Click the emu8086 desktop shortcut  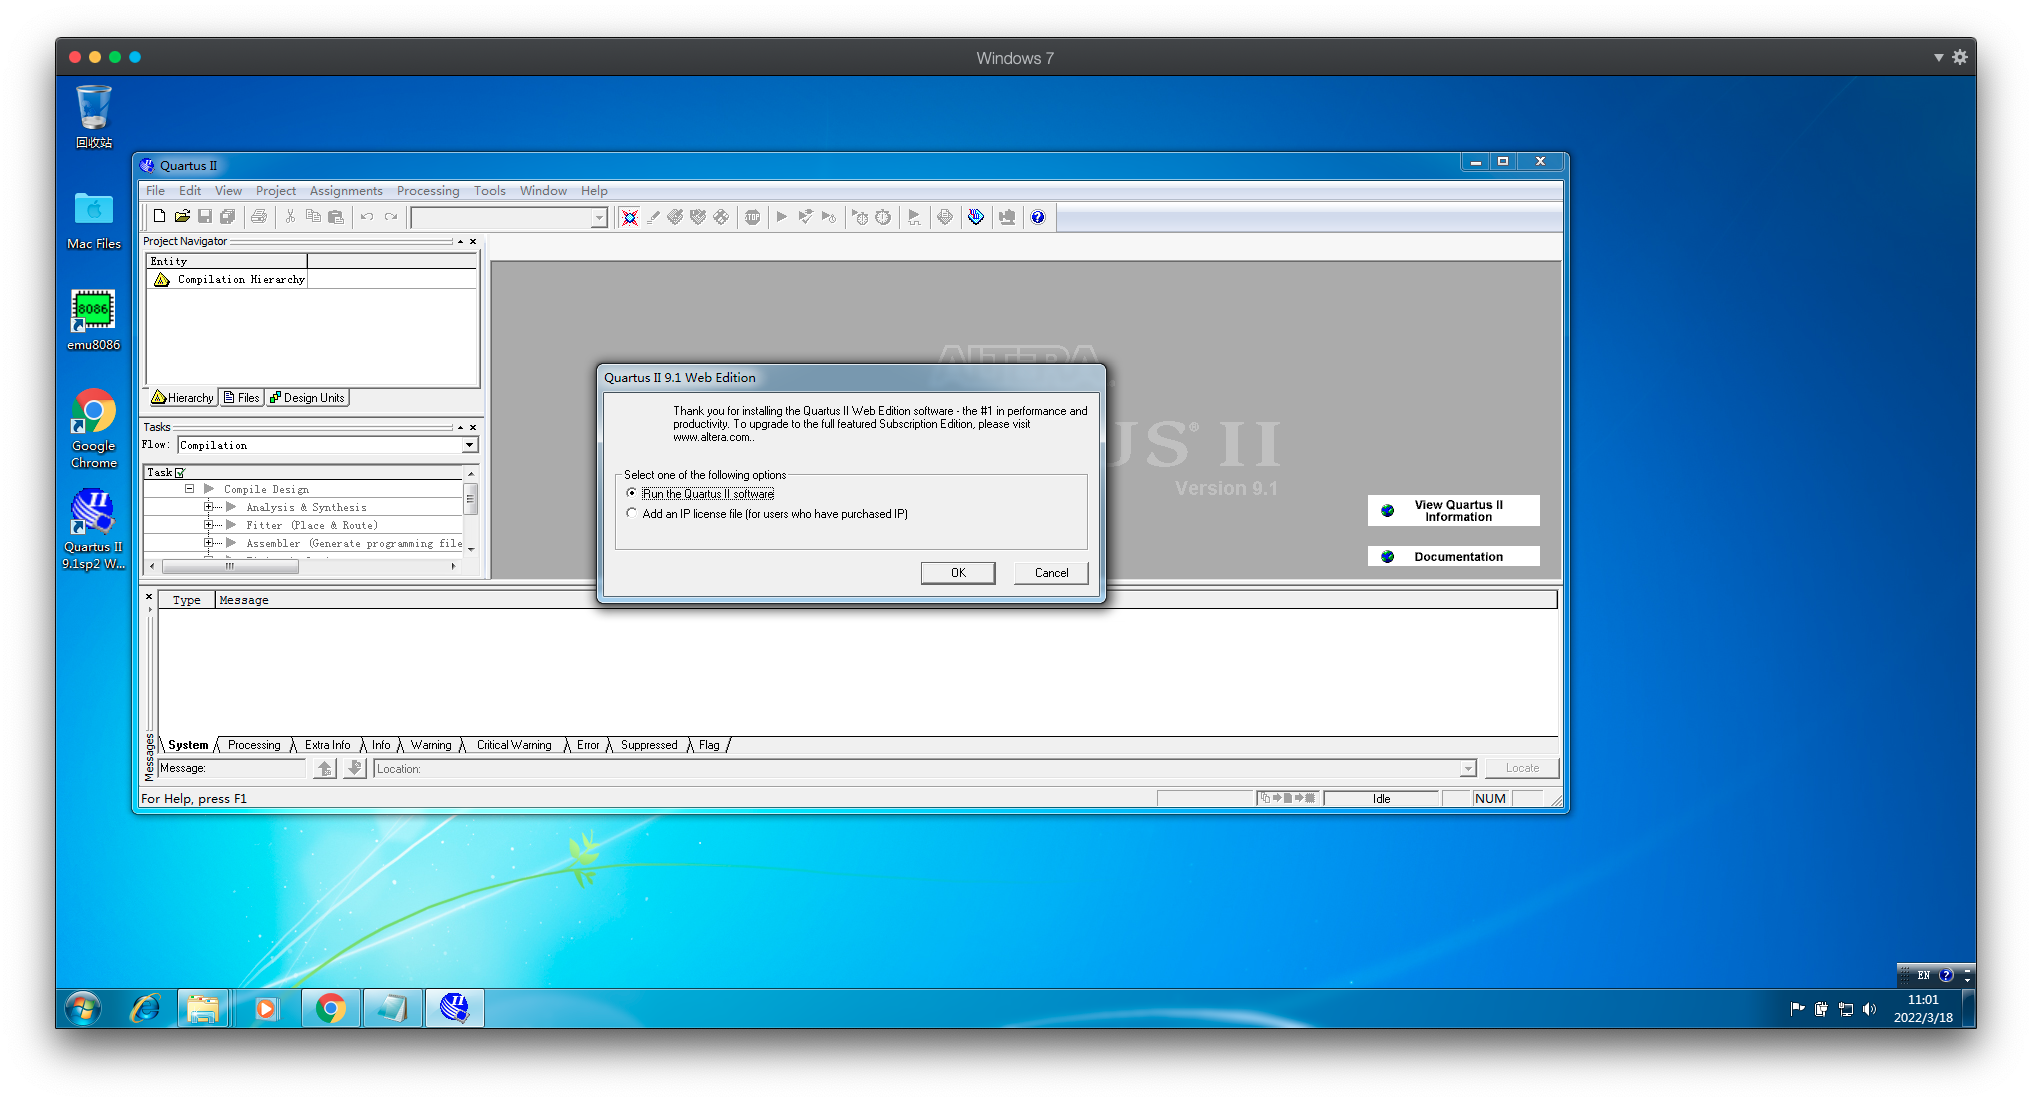pos(93,321)
